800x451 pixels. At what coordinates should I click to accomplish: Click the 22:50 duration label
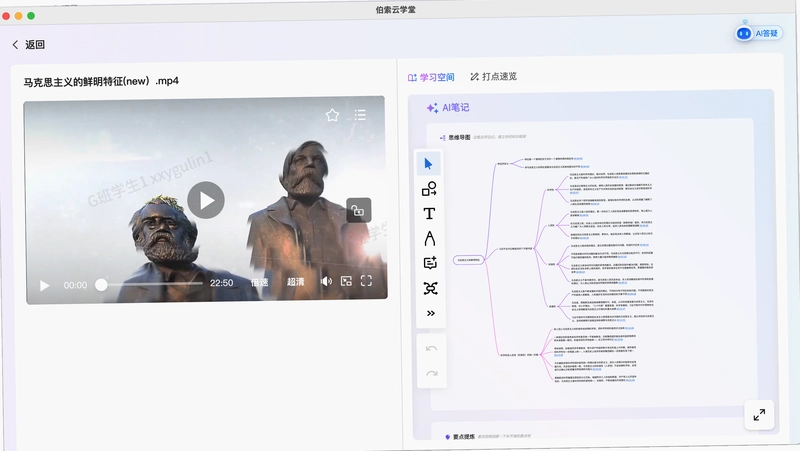pyautogui.click(x=221, y=283)
